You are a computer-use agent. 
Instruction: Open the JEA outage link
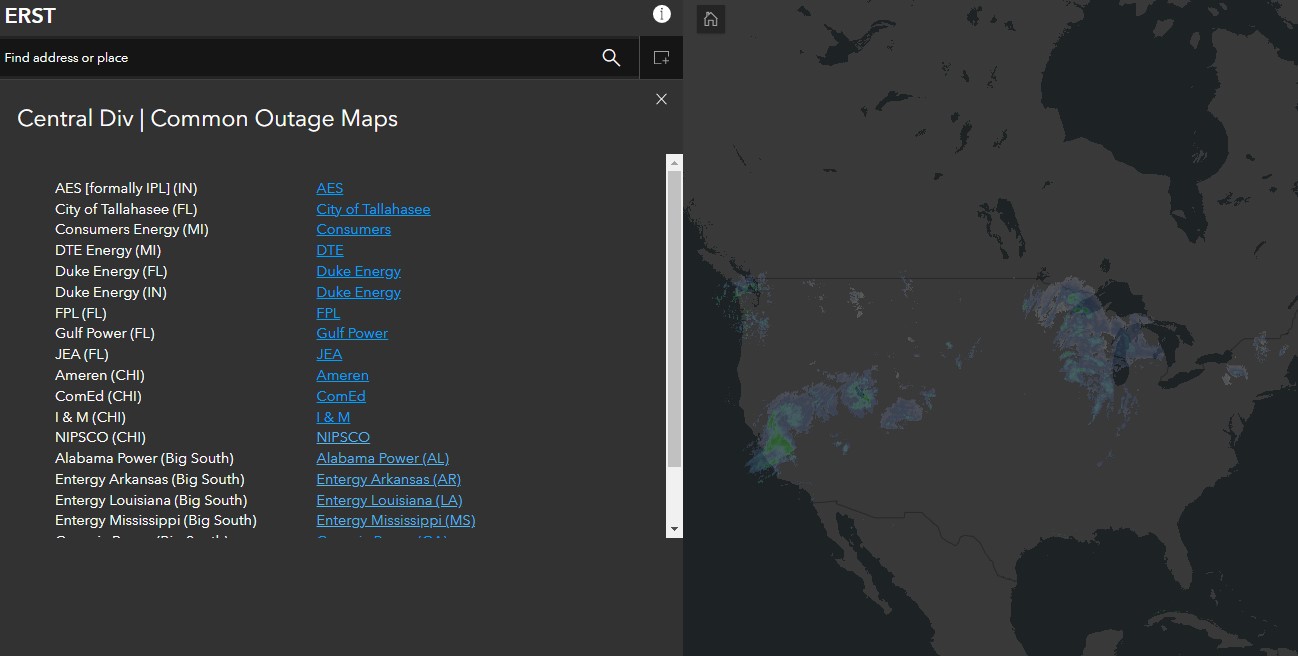(329, 354)
